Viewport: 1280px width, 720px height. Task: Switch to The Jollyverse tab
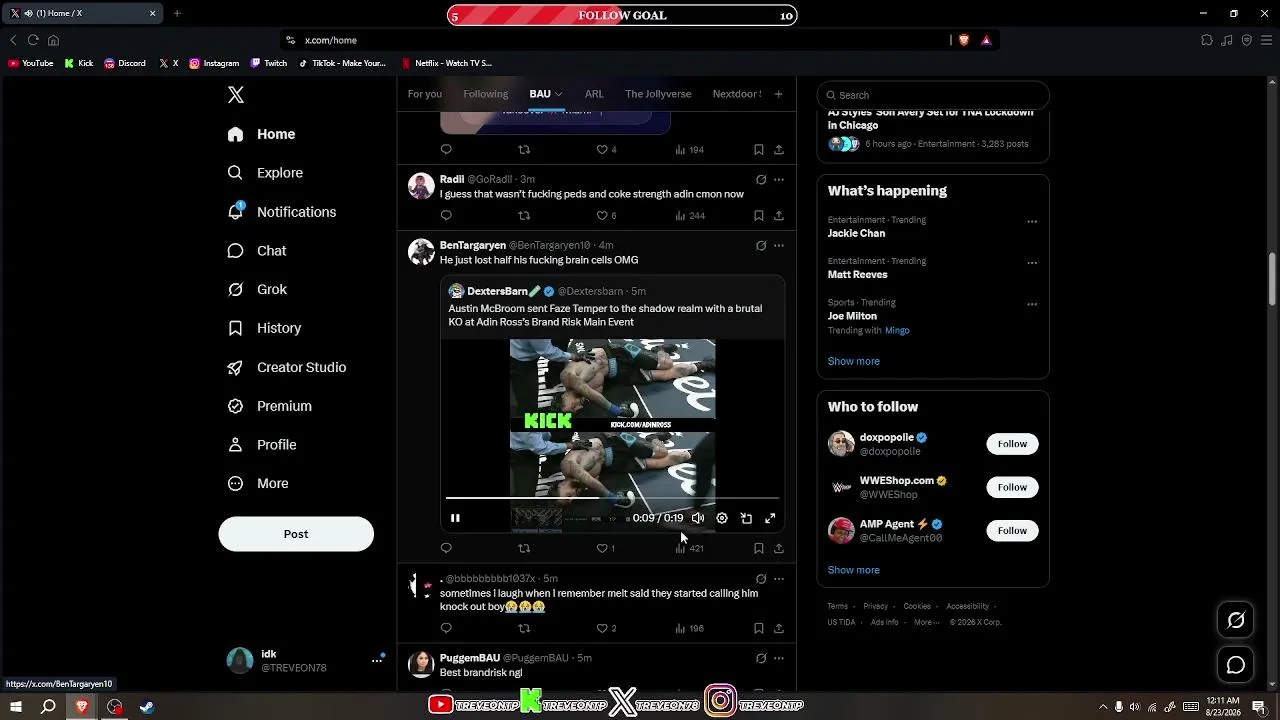coord(658,94)
